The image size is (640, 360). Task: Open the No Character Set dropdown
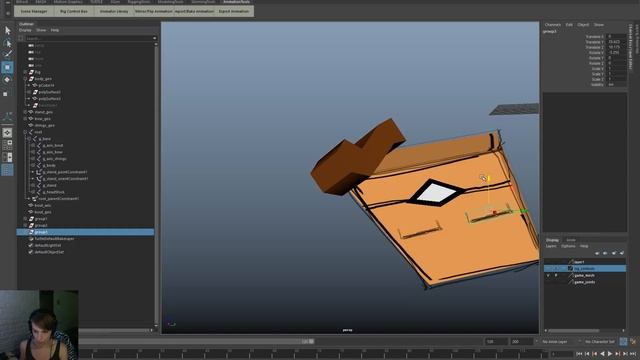coord(600,341)
